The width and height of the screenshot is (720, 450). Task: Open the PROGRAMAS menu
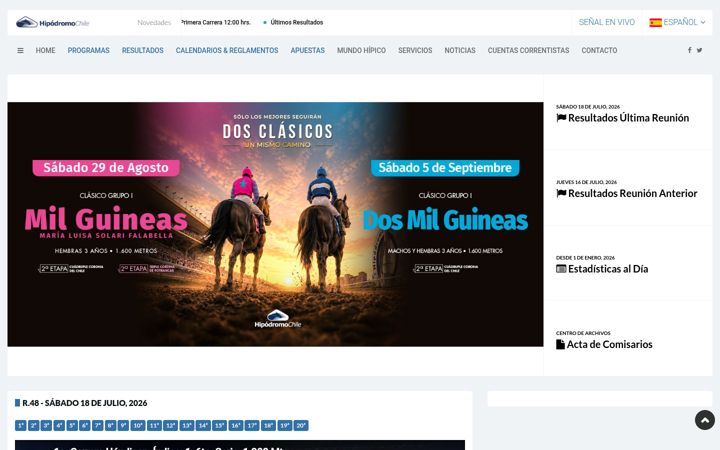pos(89,51)
